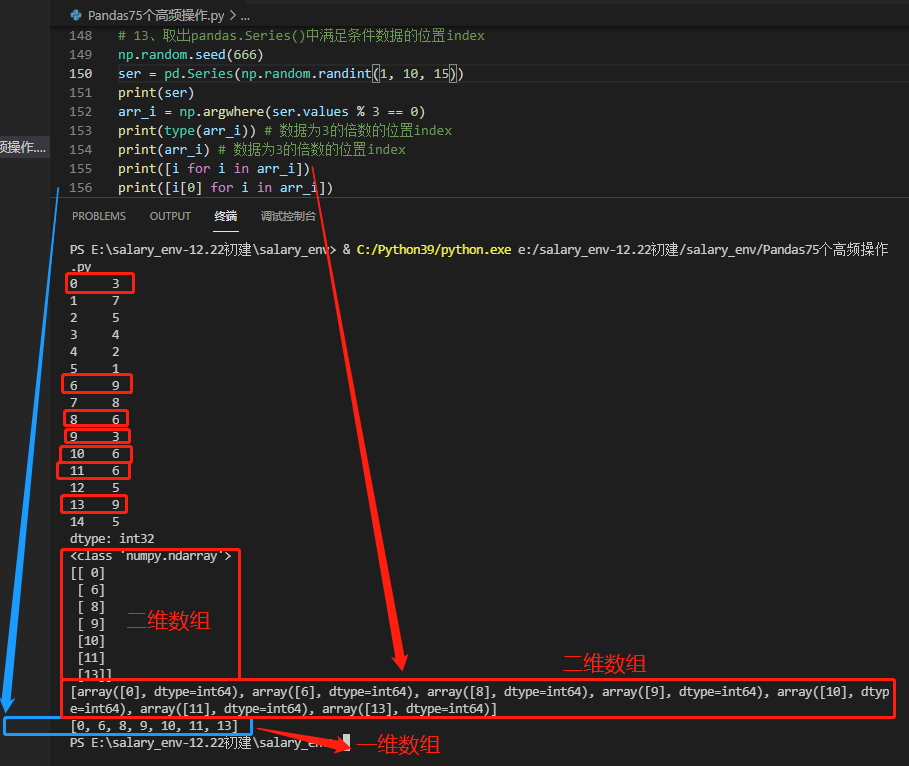Click the comment line about pandas.Series() index
The image size is (909, 766).
[301, 36]
